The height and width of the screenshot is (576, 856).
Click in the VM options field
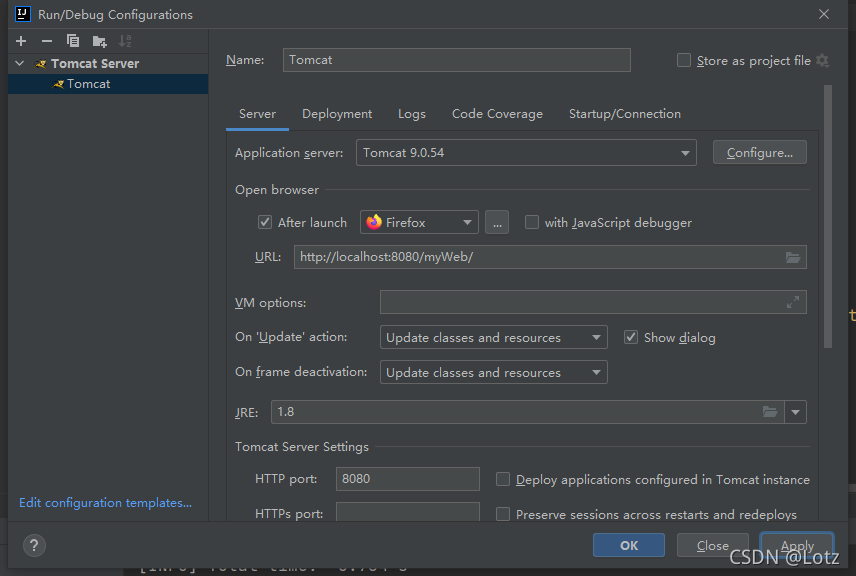click(x=593, y=302)
